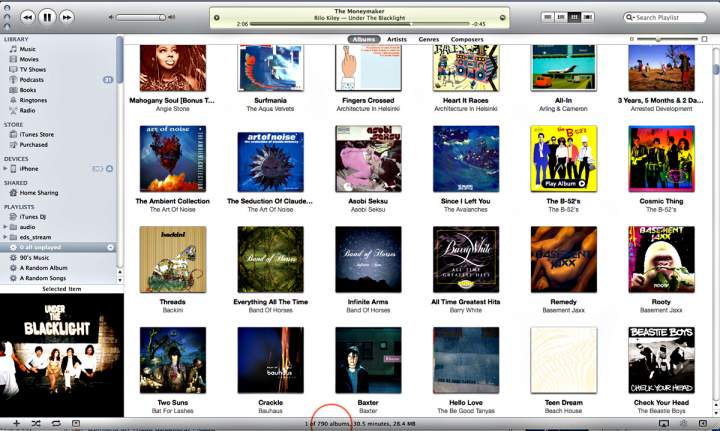Select the Albums tab
720x431 pixels.
point(364,39)
